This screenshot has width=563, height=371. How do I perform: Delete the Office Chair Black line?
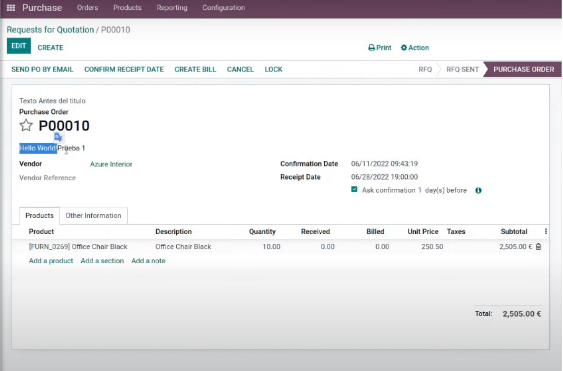coord(538,247)
